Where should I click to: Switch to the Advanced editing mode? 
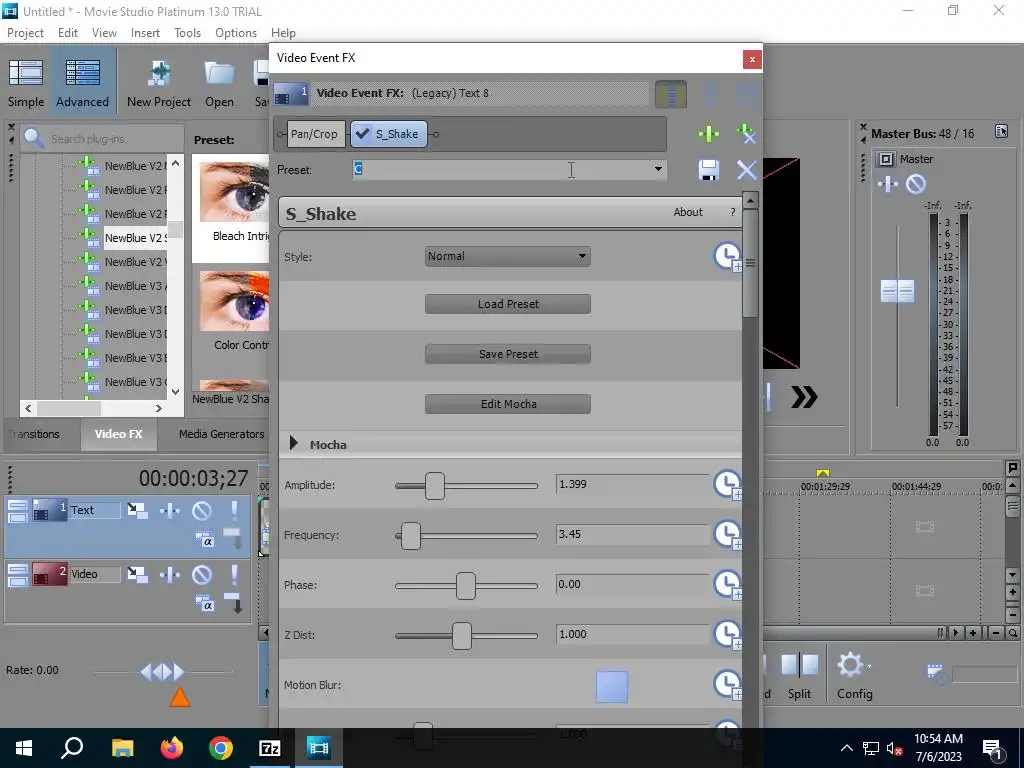coord(82,83)
